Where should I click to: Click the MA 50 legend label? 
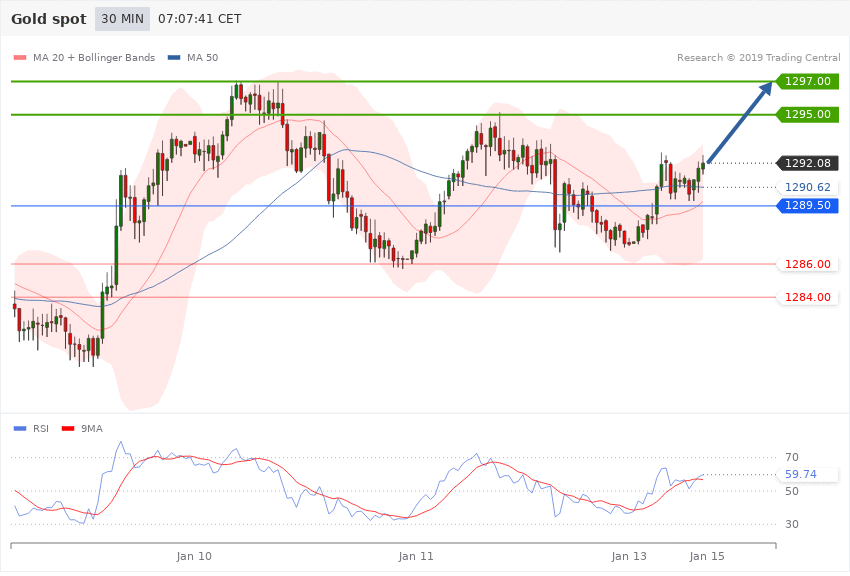202,57
